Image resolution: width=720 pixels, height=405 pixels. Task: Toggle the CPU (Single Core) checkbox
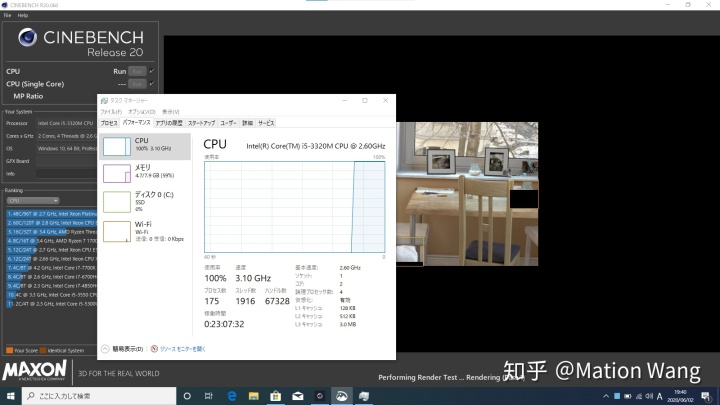(152, 84)
